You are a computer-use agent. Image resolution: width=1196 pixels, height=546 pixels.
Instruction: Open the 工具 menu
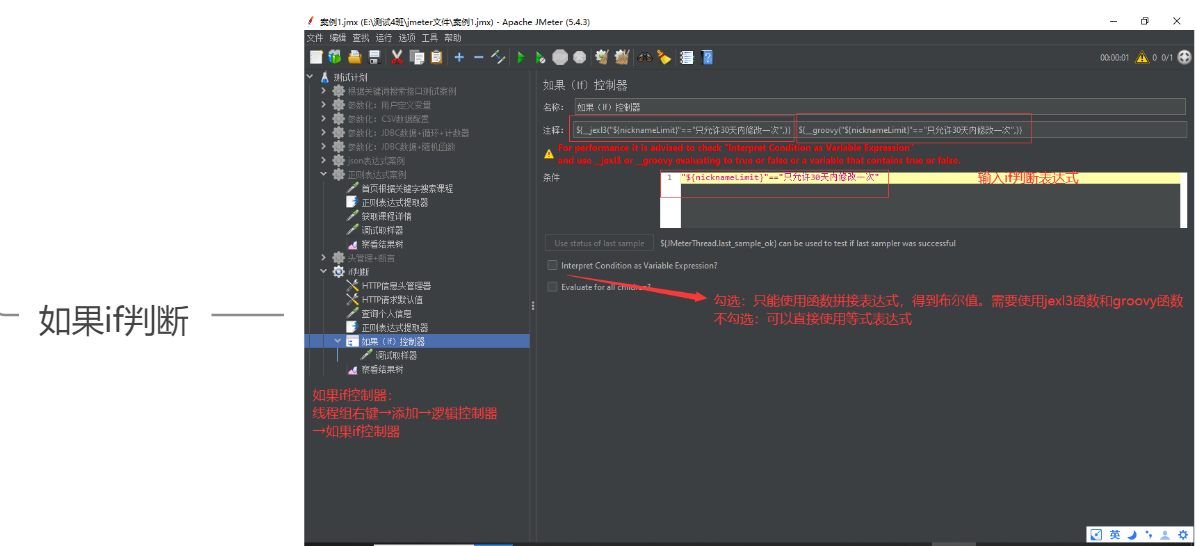429,37
